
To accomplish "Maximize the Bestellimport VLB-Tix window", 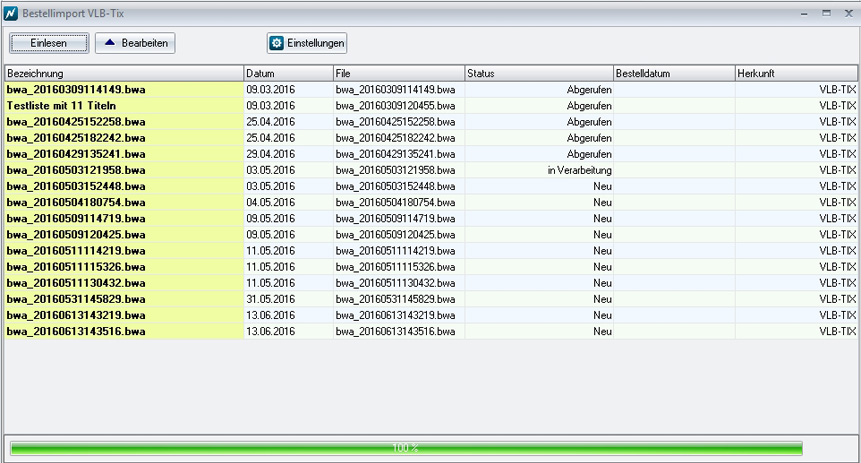I will (x=826, y=13).
